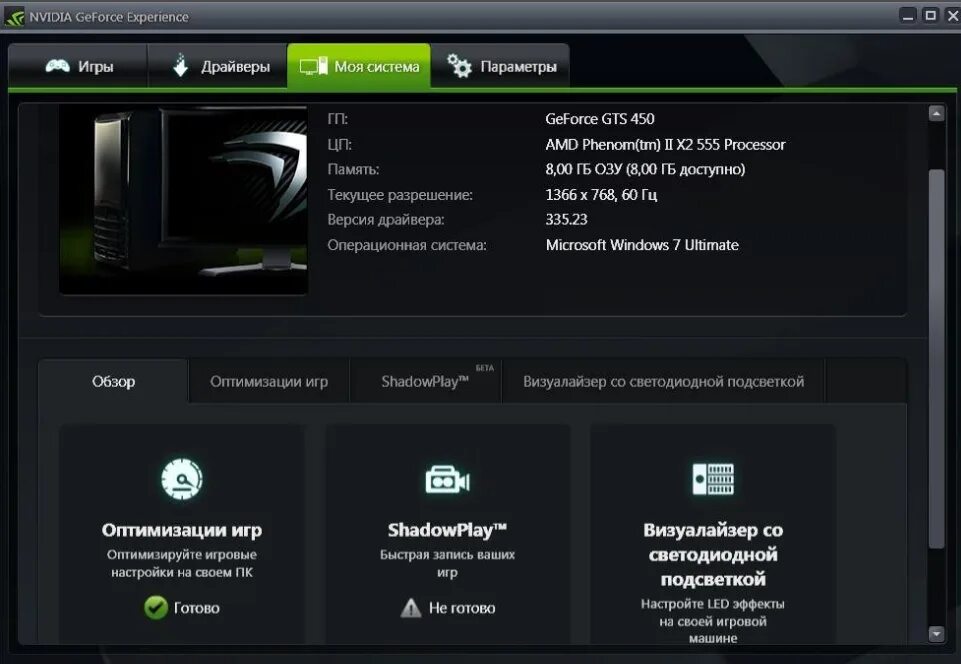Click the speedometer icon for game optimization
The image size is (961, 664).
pyautogui.click(x=182, y=478)
